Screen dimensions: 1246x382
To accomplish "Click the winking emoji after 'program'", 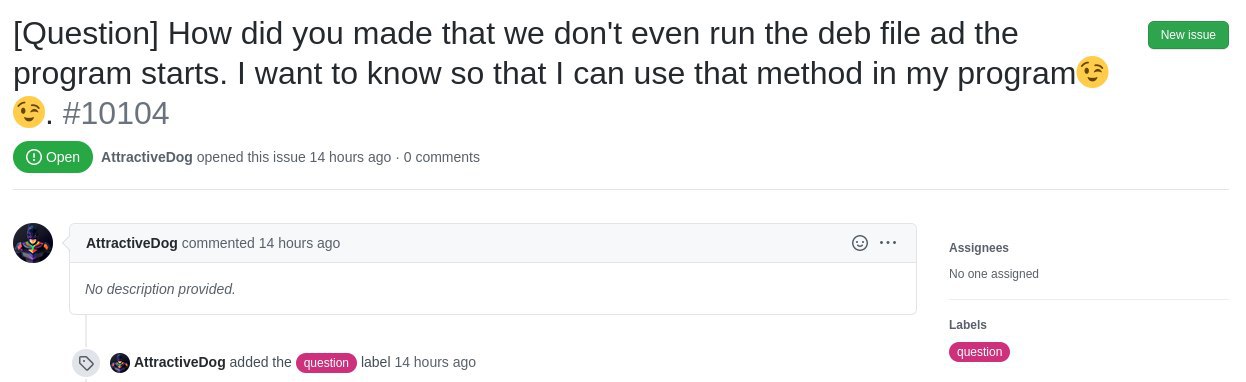I will pos(1093,73).
